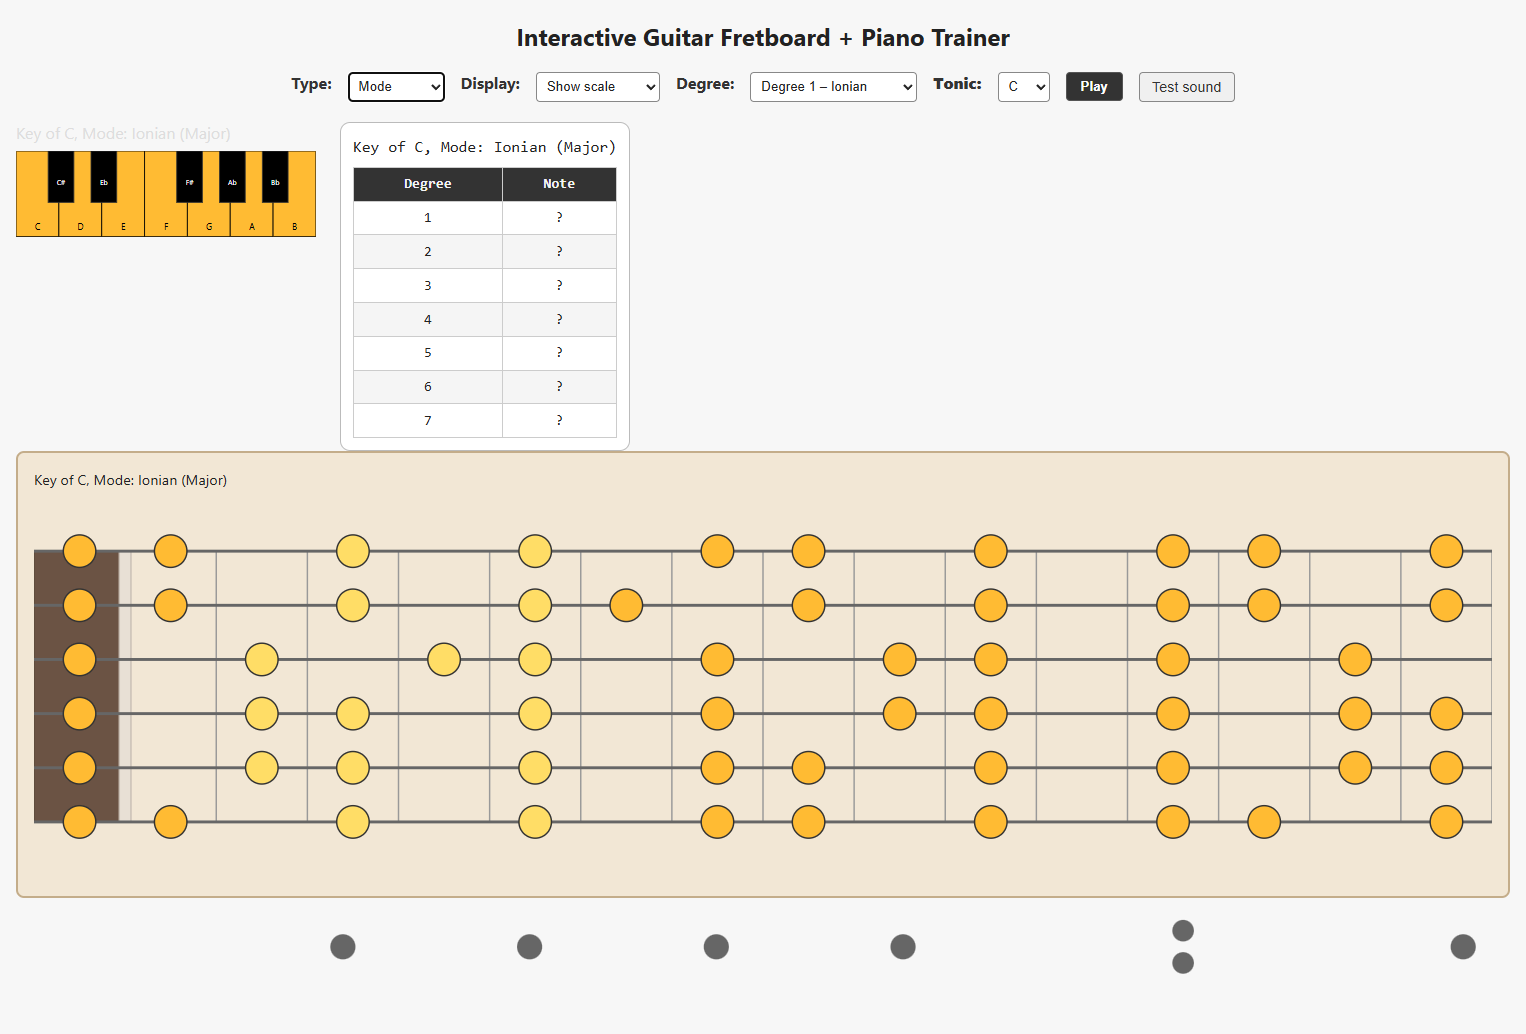Open the Display dropdown showing Show scale

pos(598,87)
